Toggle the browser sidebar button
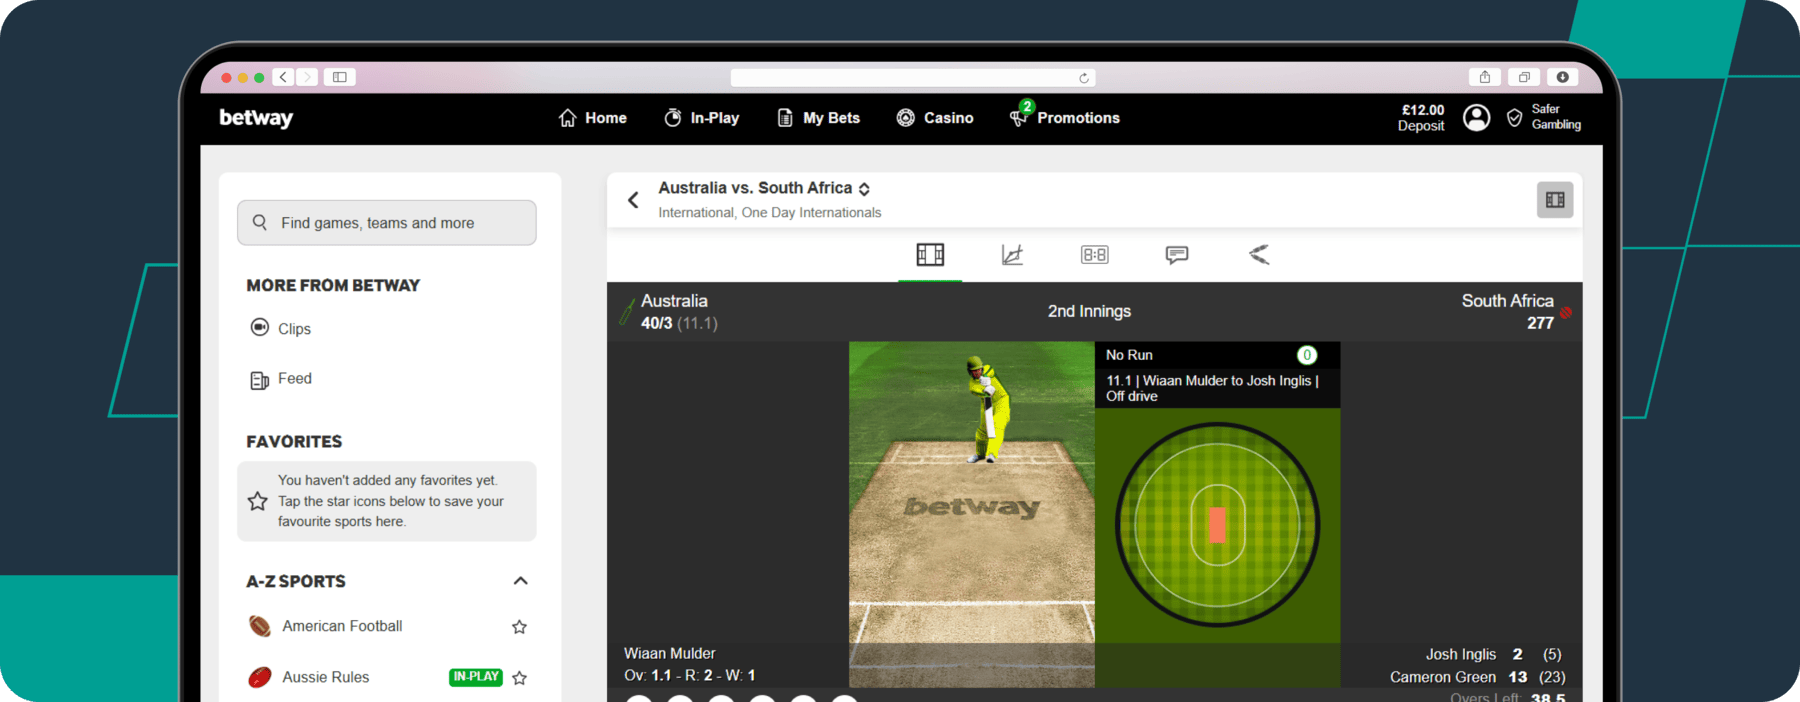The image size is (1800, 702). point(340,77)
